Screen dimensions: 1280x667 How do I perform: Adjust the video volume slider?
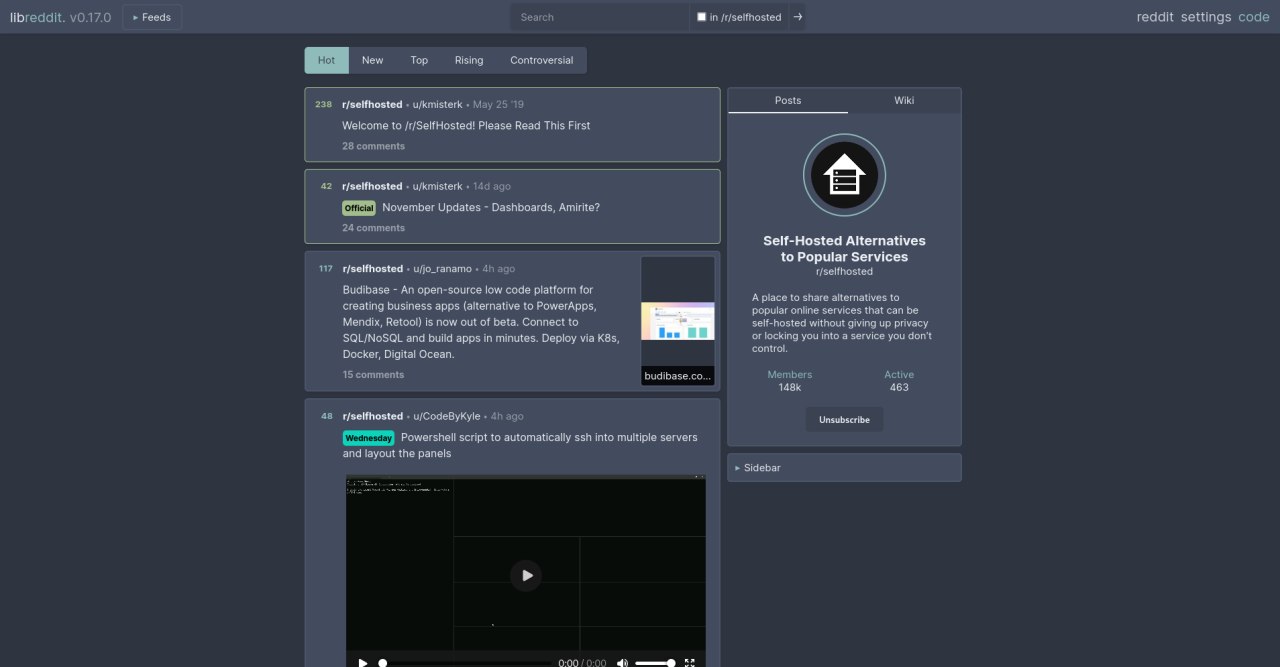click(x=655, y=663)
